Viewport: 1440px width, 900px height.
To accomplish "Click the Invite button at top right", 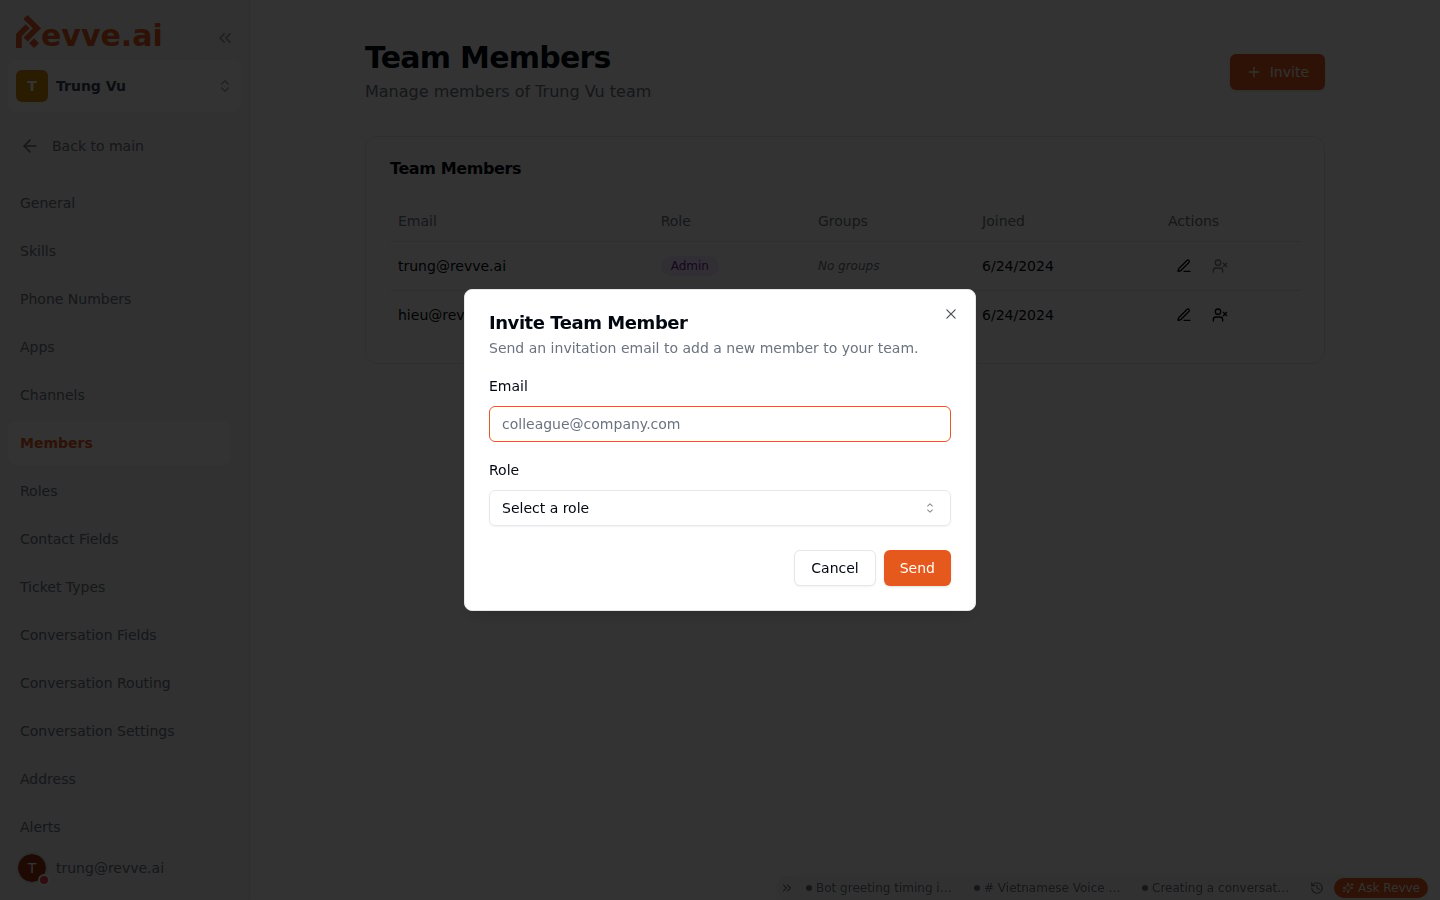I will click(1277, 72).
